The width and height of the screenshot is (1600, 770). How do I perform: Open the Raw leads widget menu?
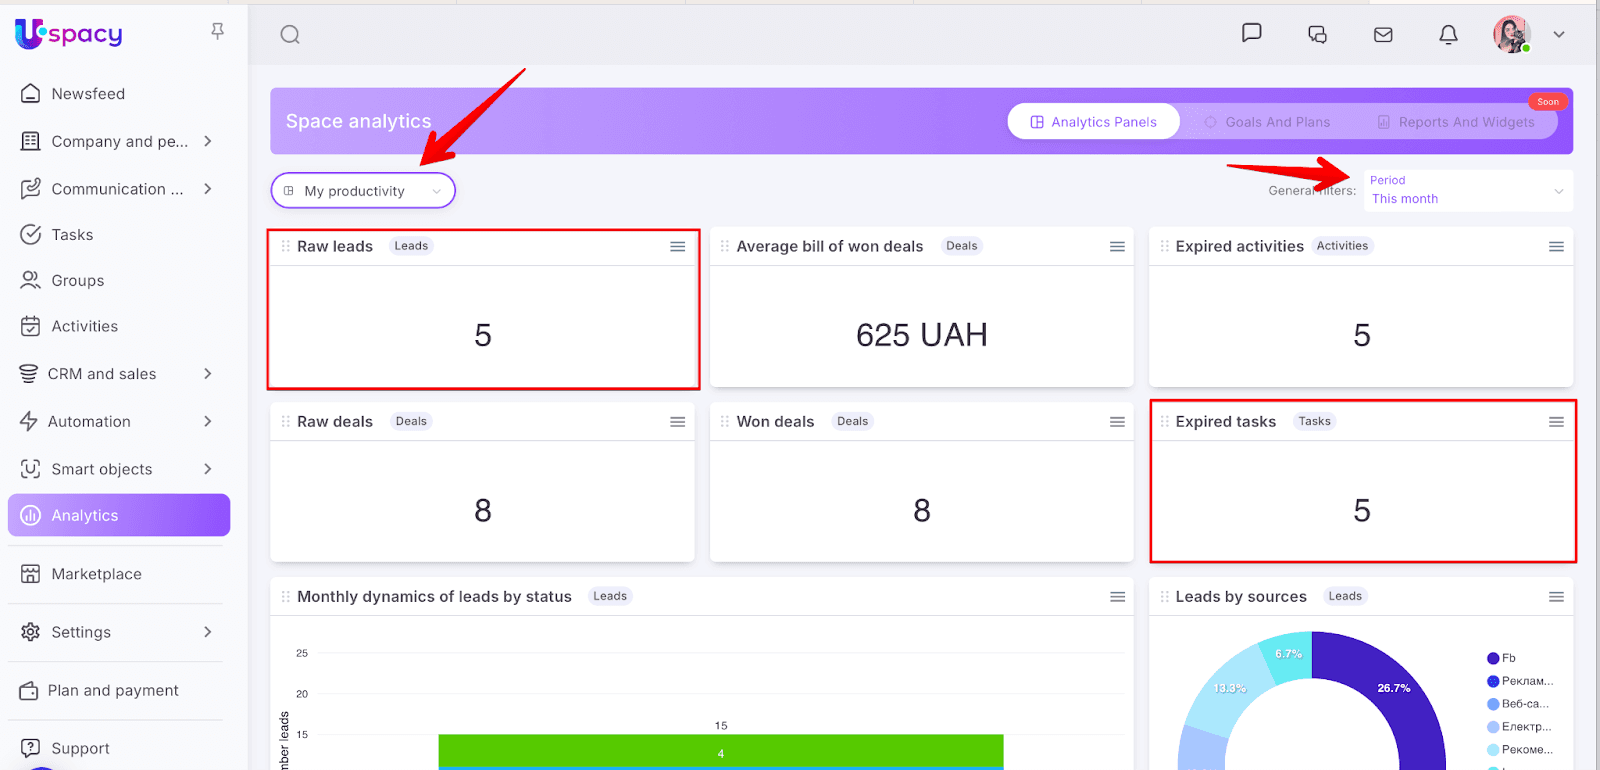point(678,247)
